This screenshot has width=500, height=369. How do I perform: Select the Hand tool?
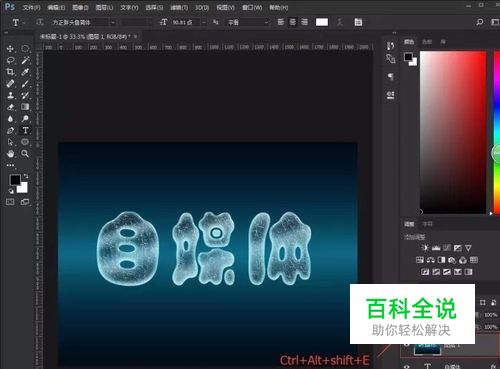(10, 154)
